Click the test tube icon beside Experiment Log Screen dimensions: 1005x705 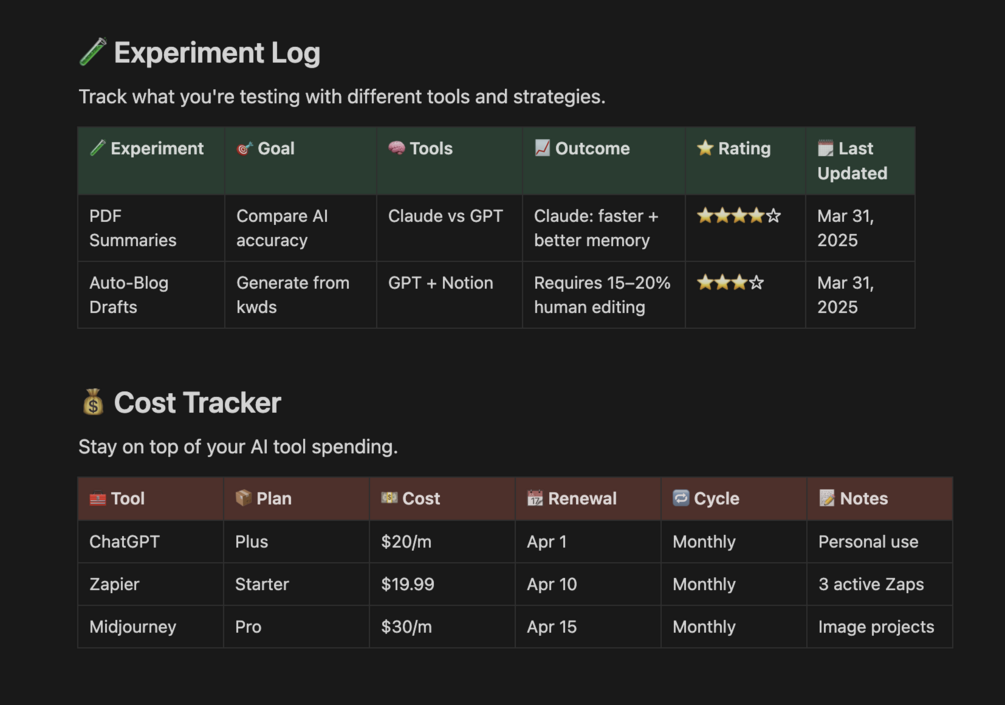pyautogui.click(x=93, y=52)
